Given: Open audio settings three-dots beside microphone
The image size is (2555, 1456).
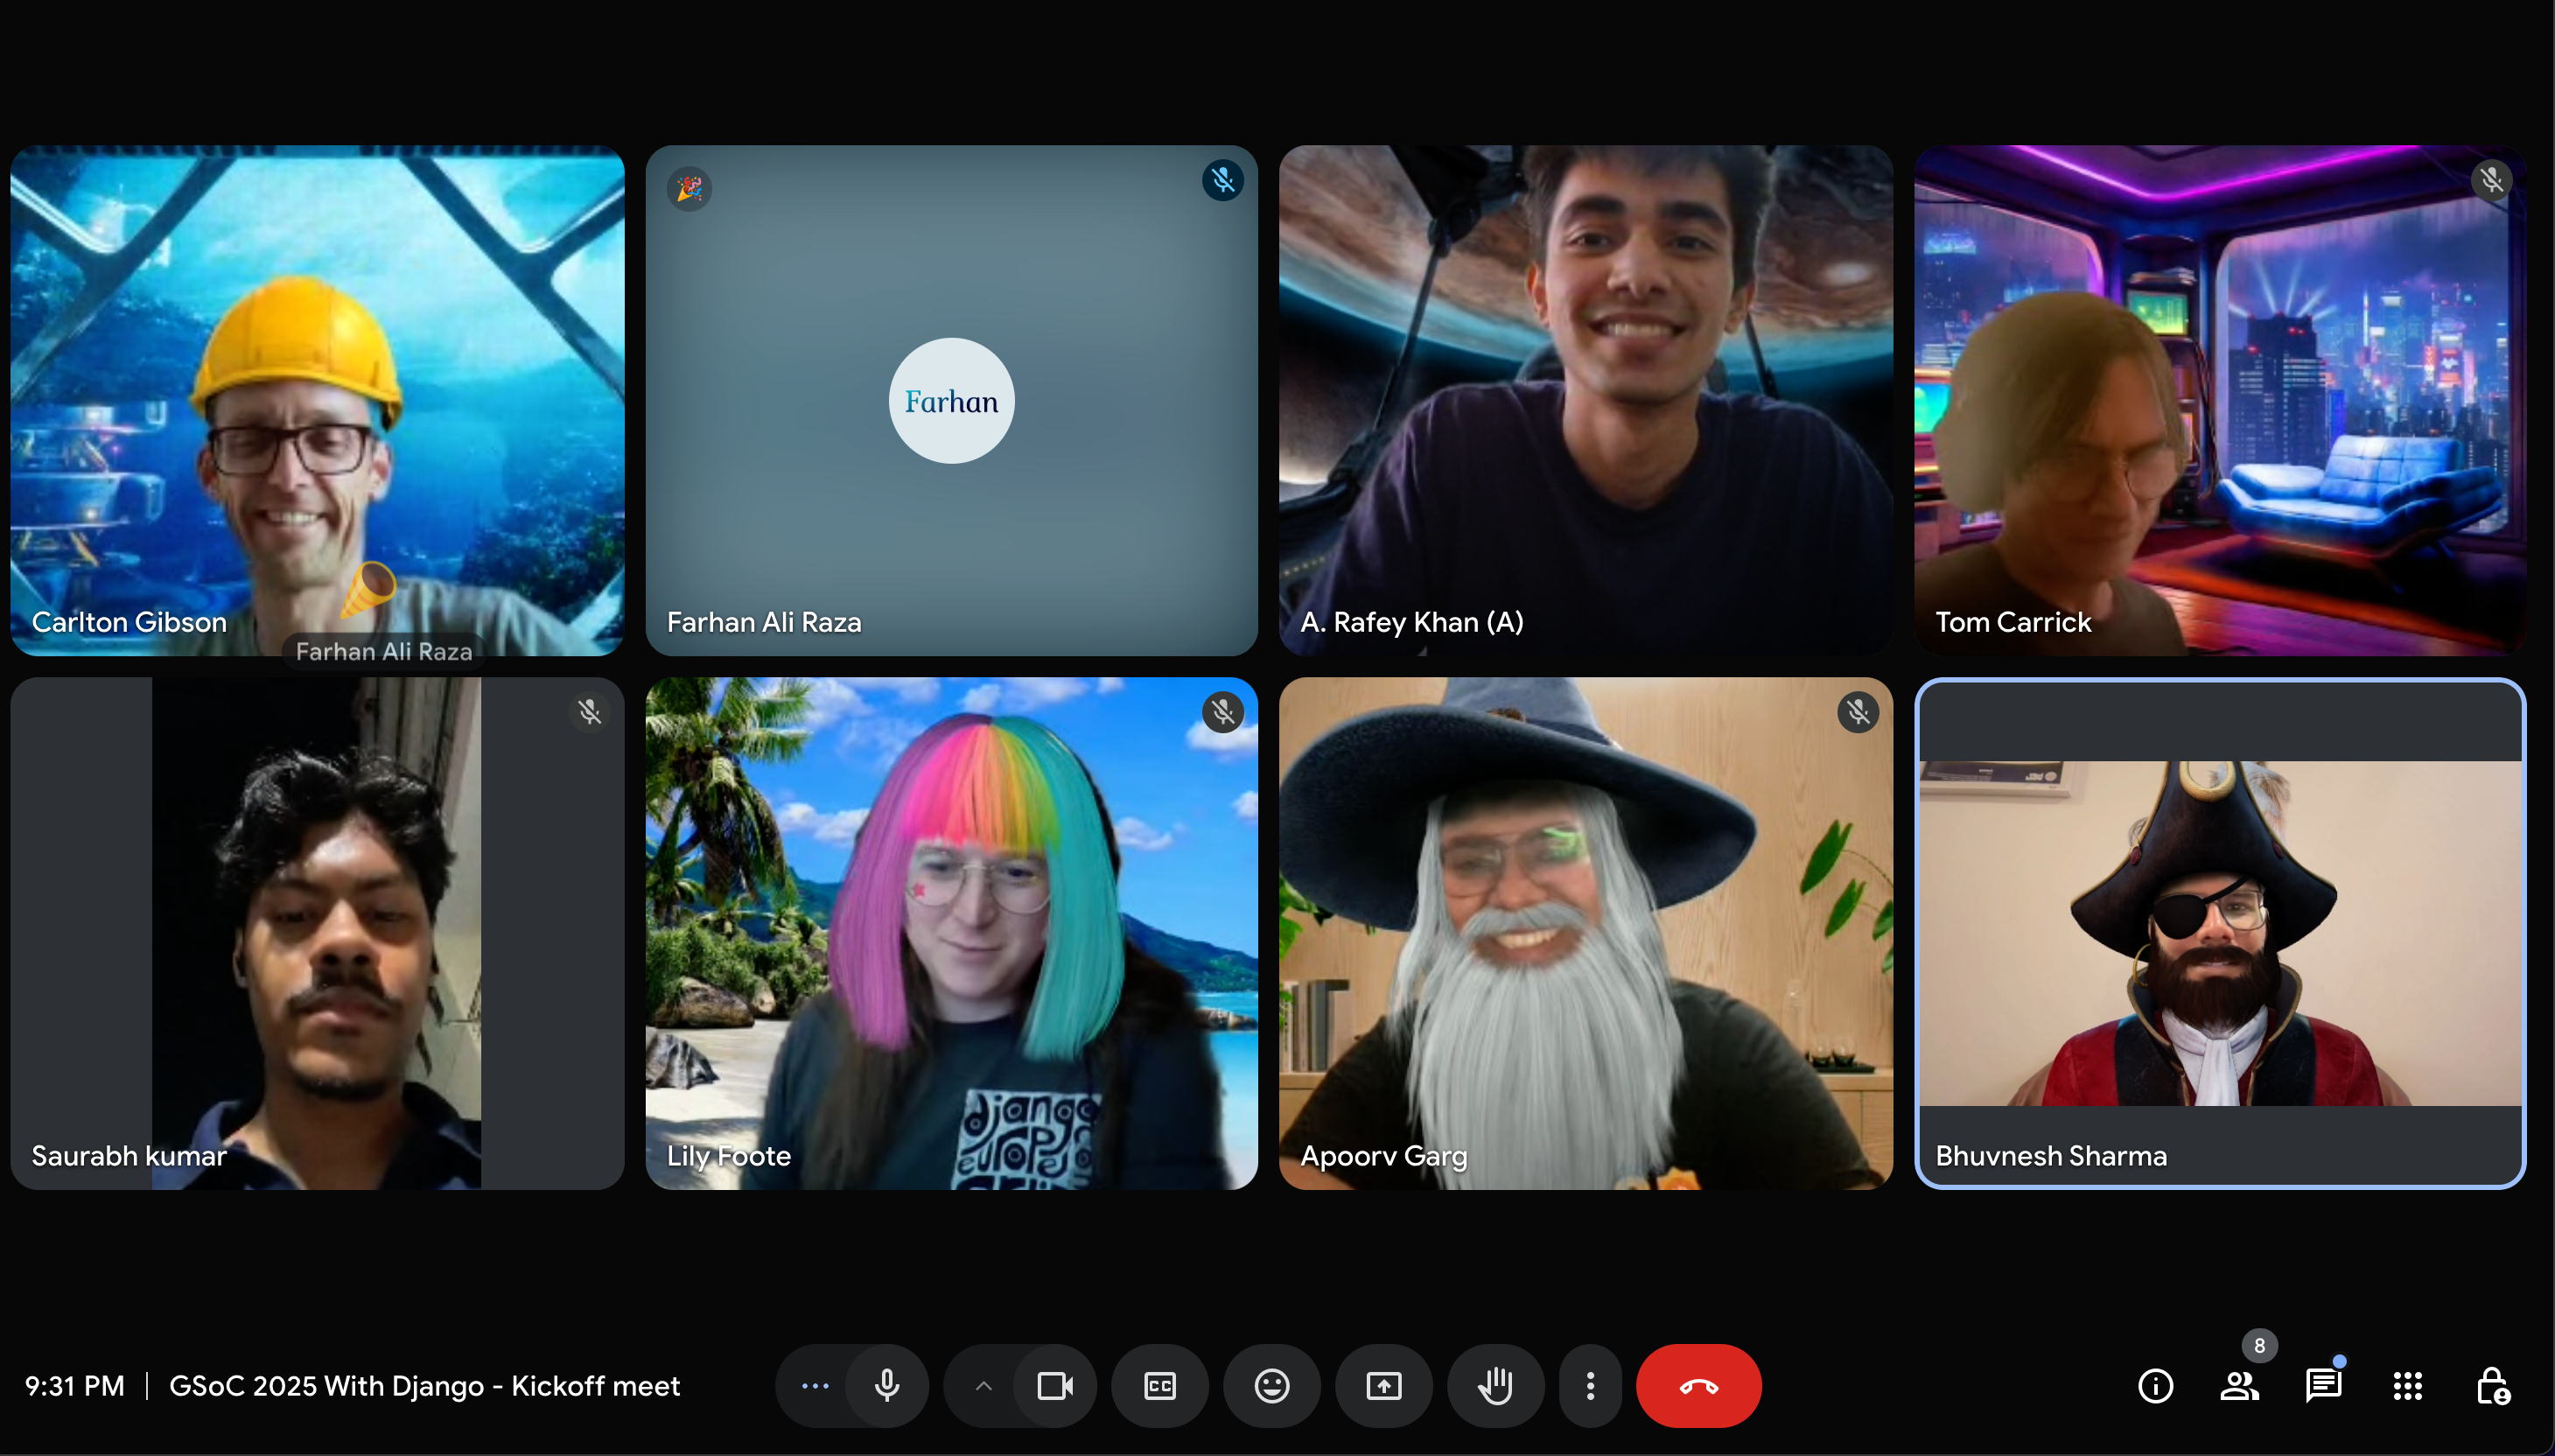Looking at the screenshot, I should pos(815,1386).
